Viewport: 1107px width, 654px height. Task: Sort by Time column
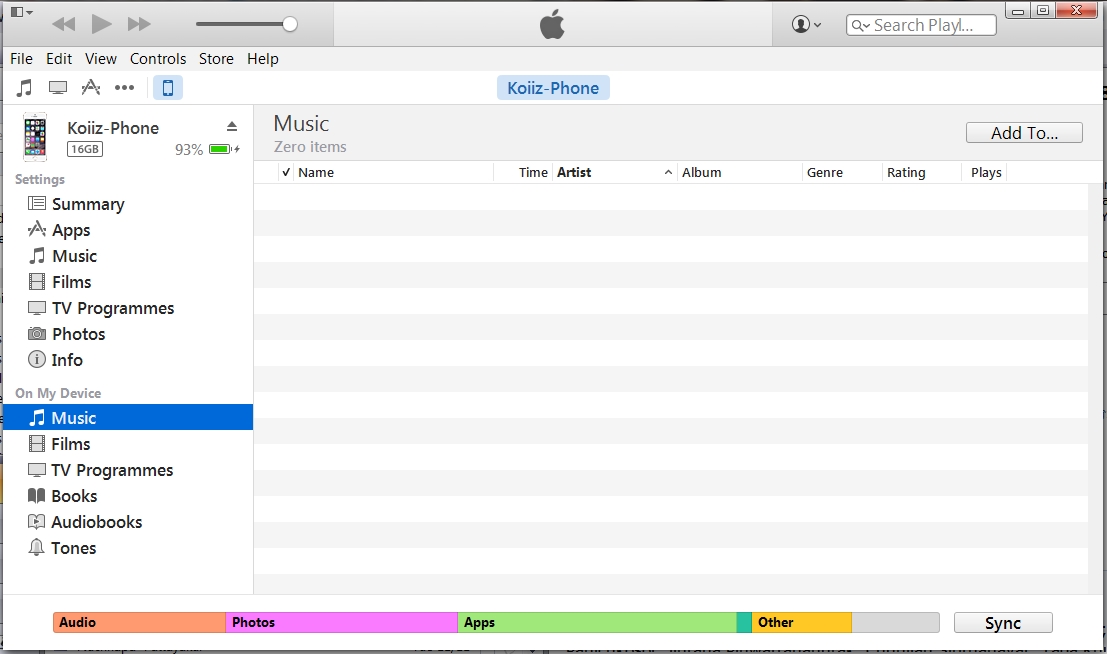coord(533,172)
